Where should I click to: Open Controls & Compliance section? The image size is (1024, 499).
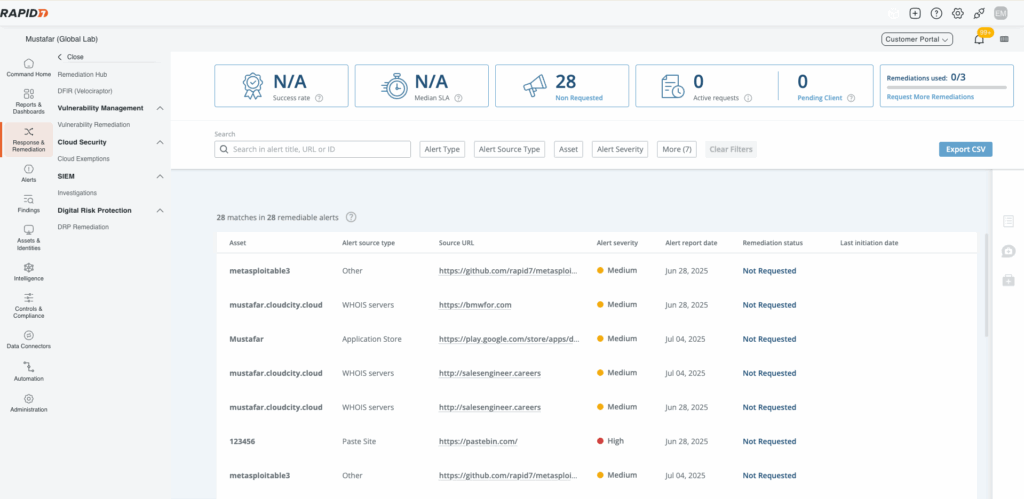pyautogui.click(x=28, y=306)
